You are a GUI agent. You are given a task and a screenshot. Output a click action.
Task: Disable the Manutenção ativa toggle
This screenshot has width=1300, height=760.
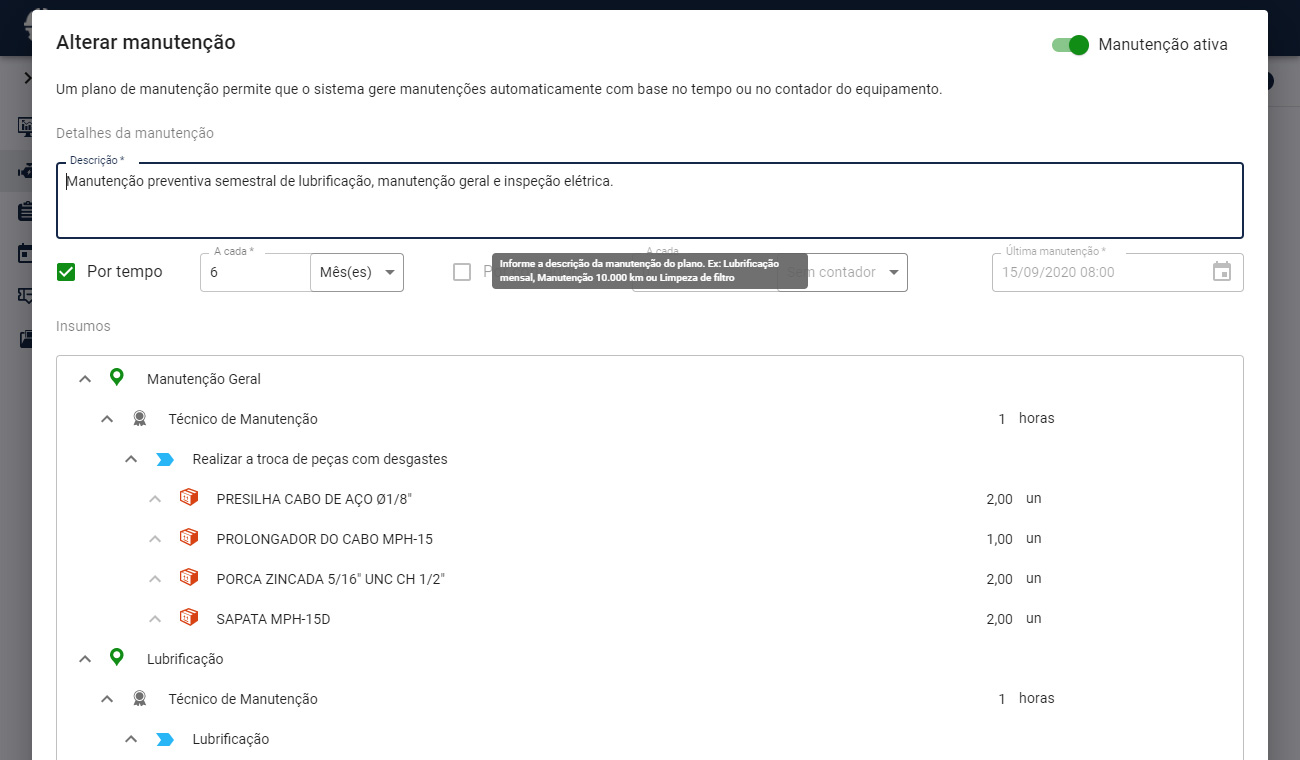coord(1069,45)
